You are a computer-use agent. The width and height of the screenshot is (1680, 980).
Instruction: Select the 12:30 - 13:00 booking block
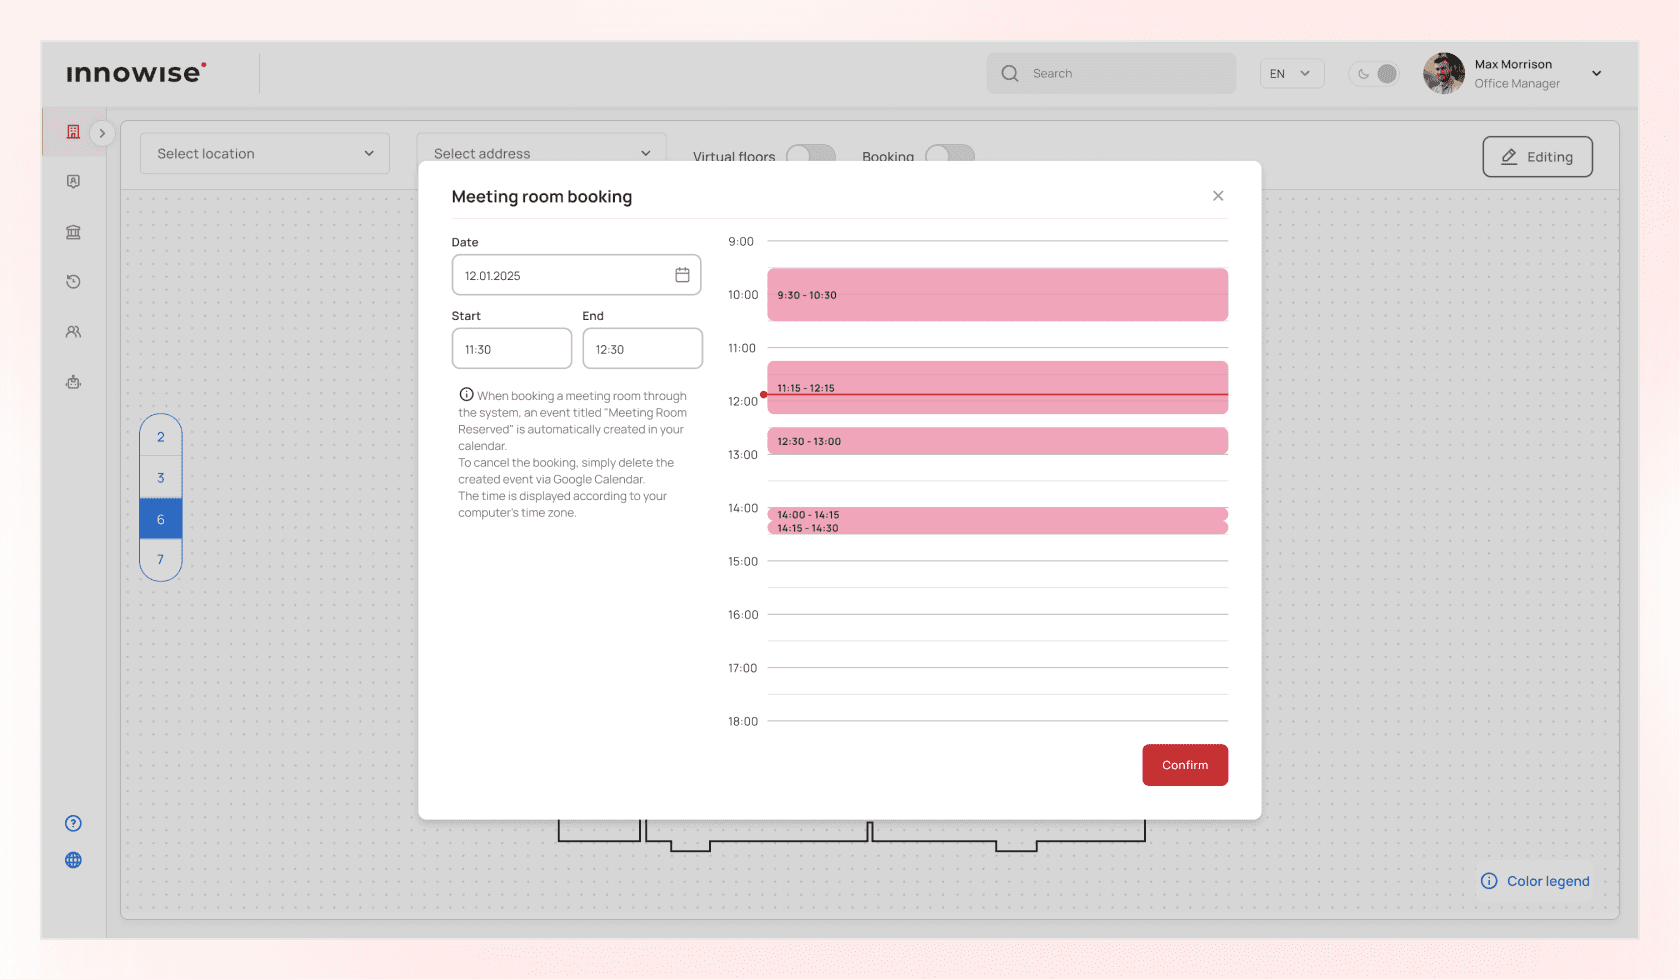coord(997,441)
